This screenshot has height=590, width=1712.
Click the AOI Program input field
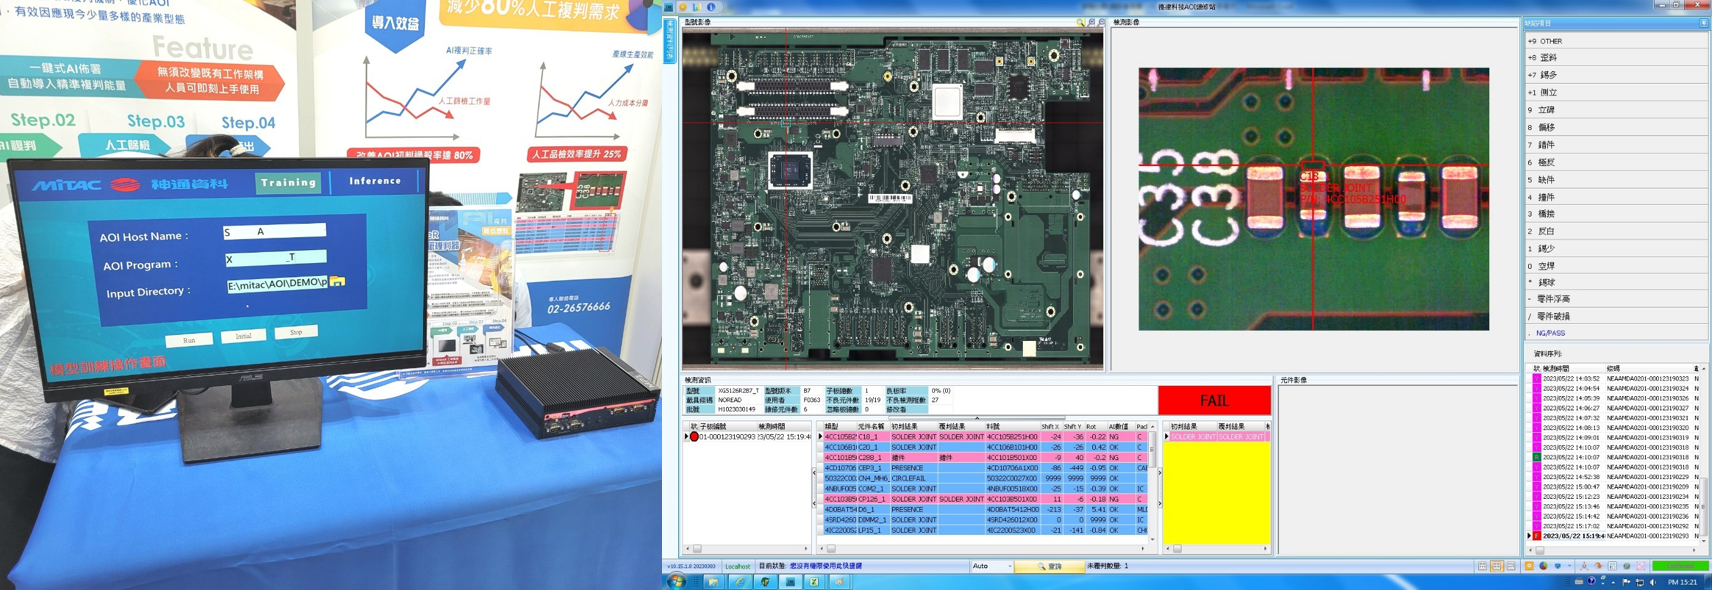(x=275, y=258)
